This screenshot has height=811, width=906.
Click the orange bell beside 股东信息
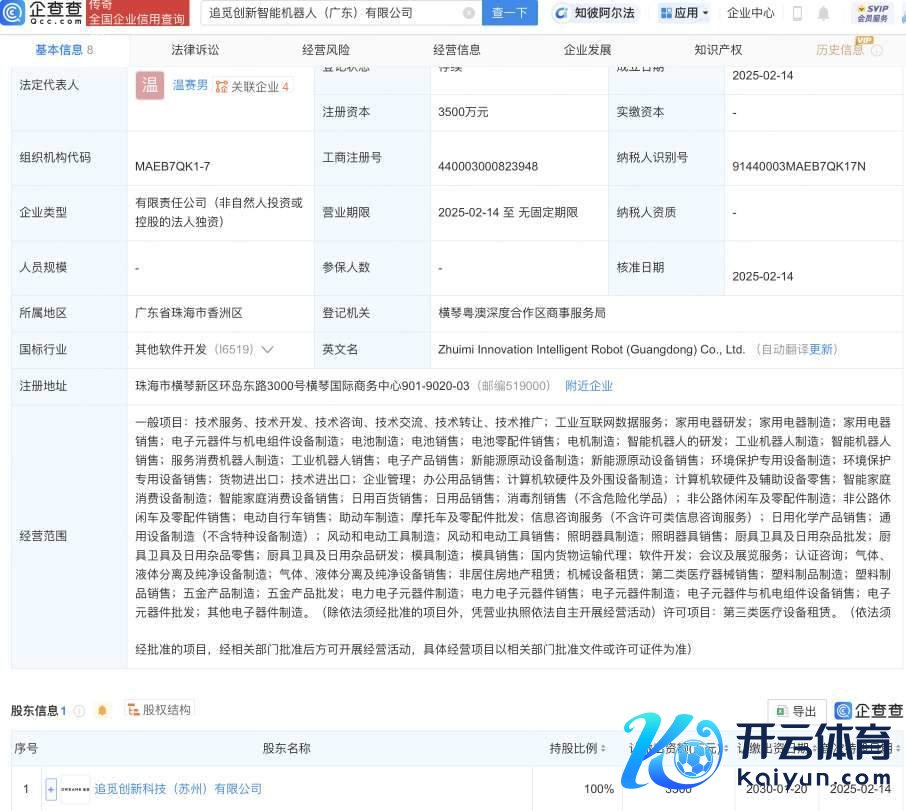click(102, 710)
